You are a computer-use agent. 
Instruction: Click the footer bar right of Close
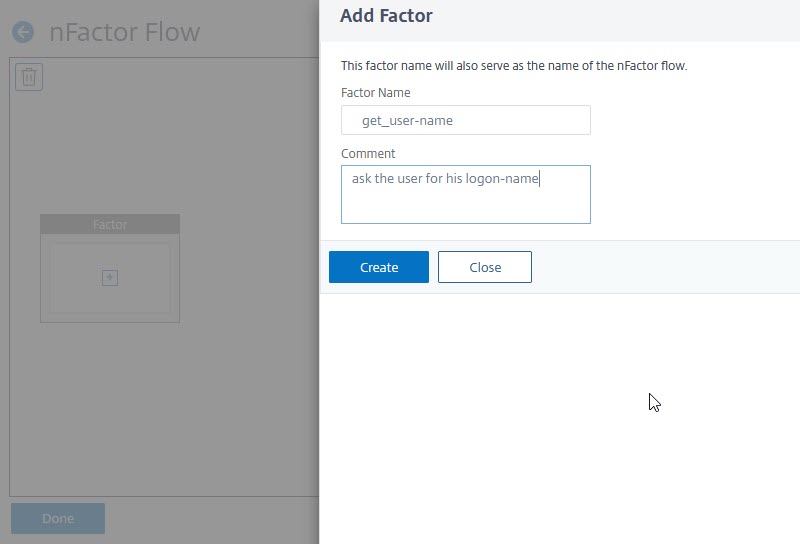[663, 267]
